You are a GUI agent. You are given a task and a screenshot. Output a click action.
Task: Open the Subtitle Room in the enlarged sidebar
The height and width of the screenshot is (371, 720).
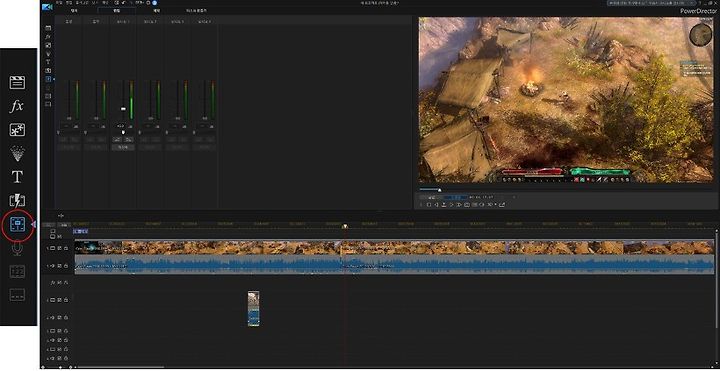(x=17, y=295)
